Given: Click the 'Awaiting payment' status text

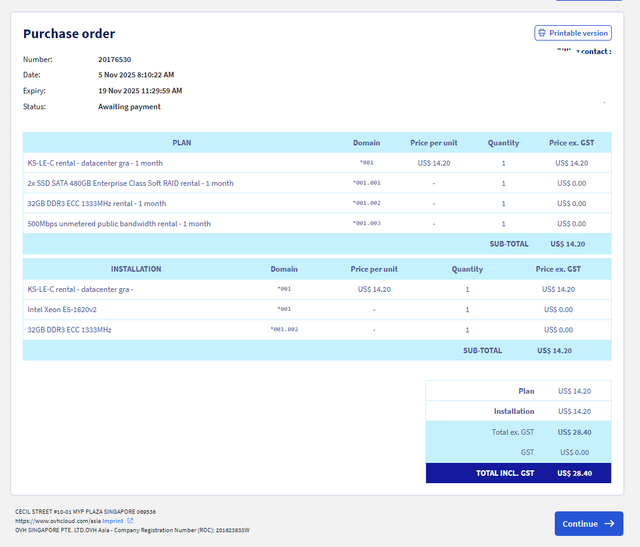Looking at the screenshot, I should coord(129,107).
